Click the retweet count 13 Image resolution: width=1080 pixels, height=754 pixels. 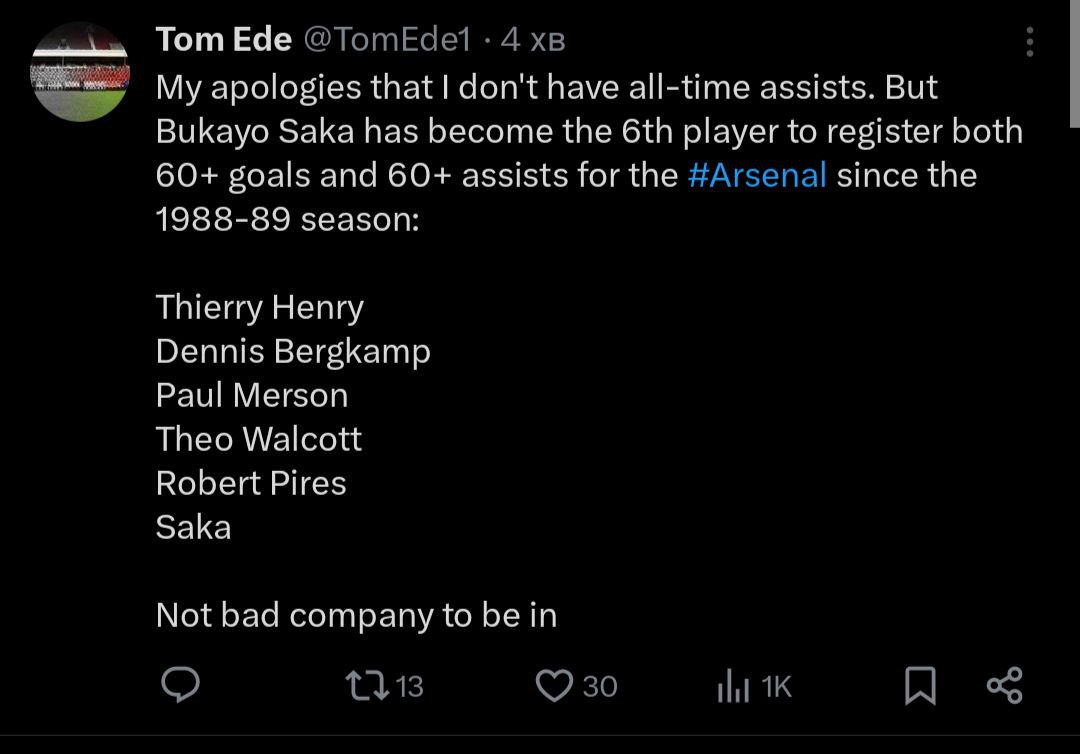click(410, 687)
